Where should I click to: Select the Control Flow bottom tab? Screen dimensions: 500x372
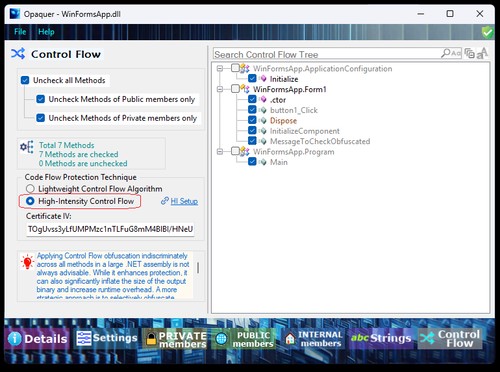click(451, 339)
